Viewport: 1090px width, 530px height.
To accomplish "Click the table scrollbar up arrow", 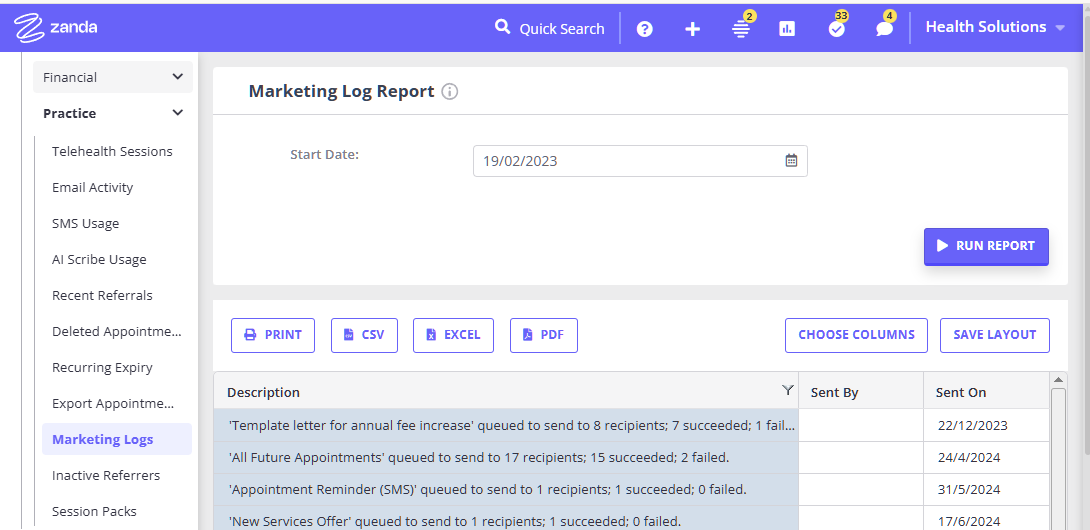I will (1058, 380).
